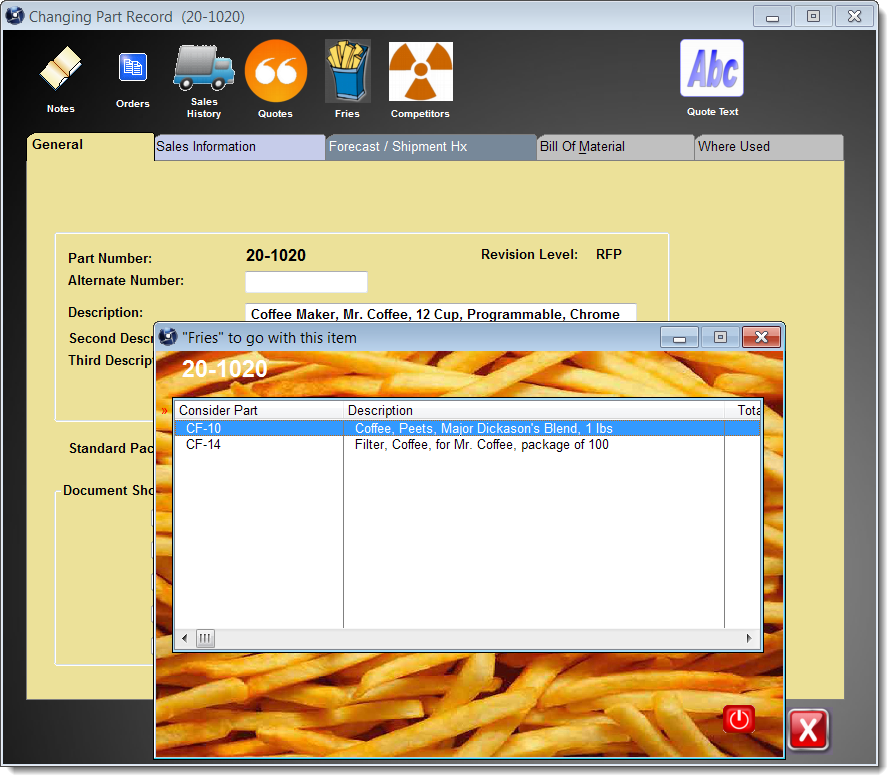Viewport: 894px width, 782px height.
Task: Click the horizontal scrollbar right arrow
Action: point(749,638)
